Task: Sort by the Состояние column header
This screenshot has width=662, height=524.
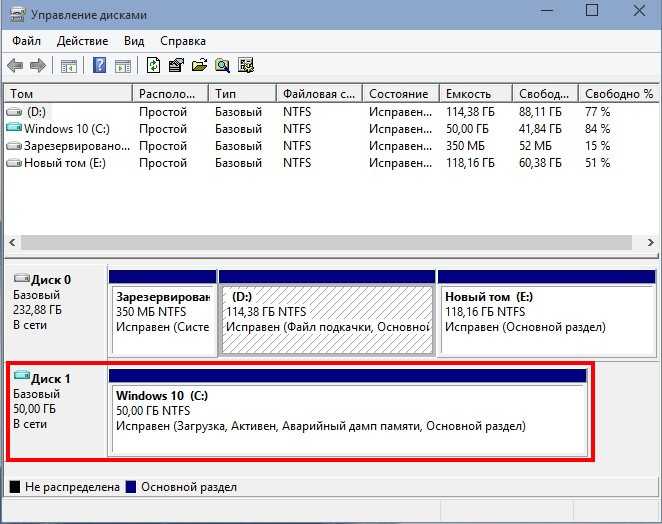Action: [401, 93]
